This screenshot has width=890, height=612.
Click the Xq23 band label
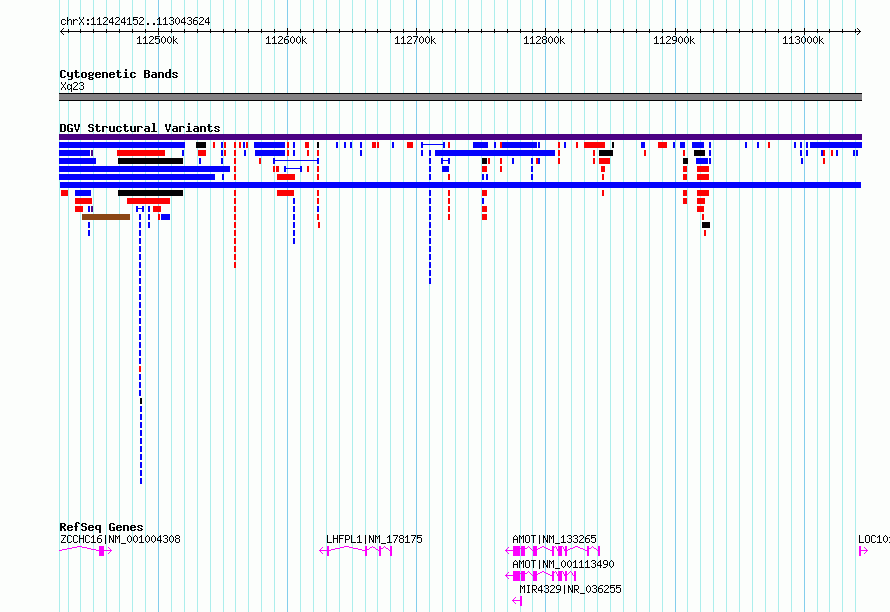point(72,86)
